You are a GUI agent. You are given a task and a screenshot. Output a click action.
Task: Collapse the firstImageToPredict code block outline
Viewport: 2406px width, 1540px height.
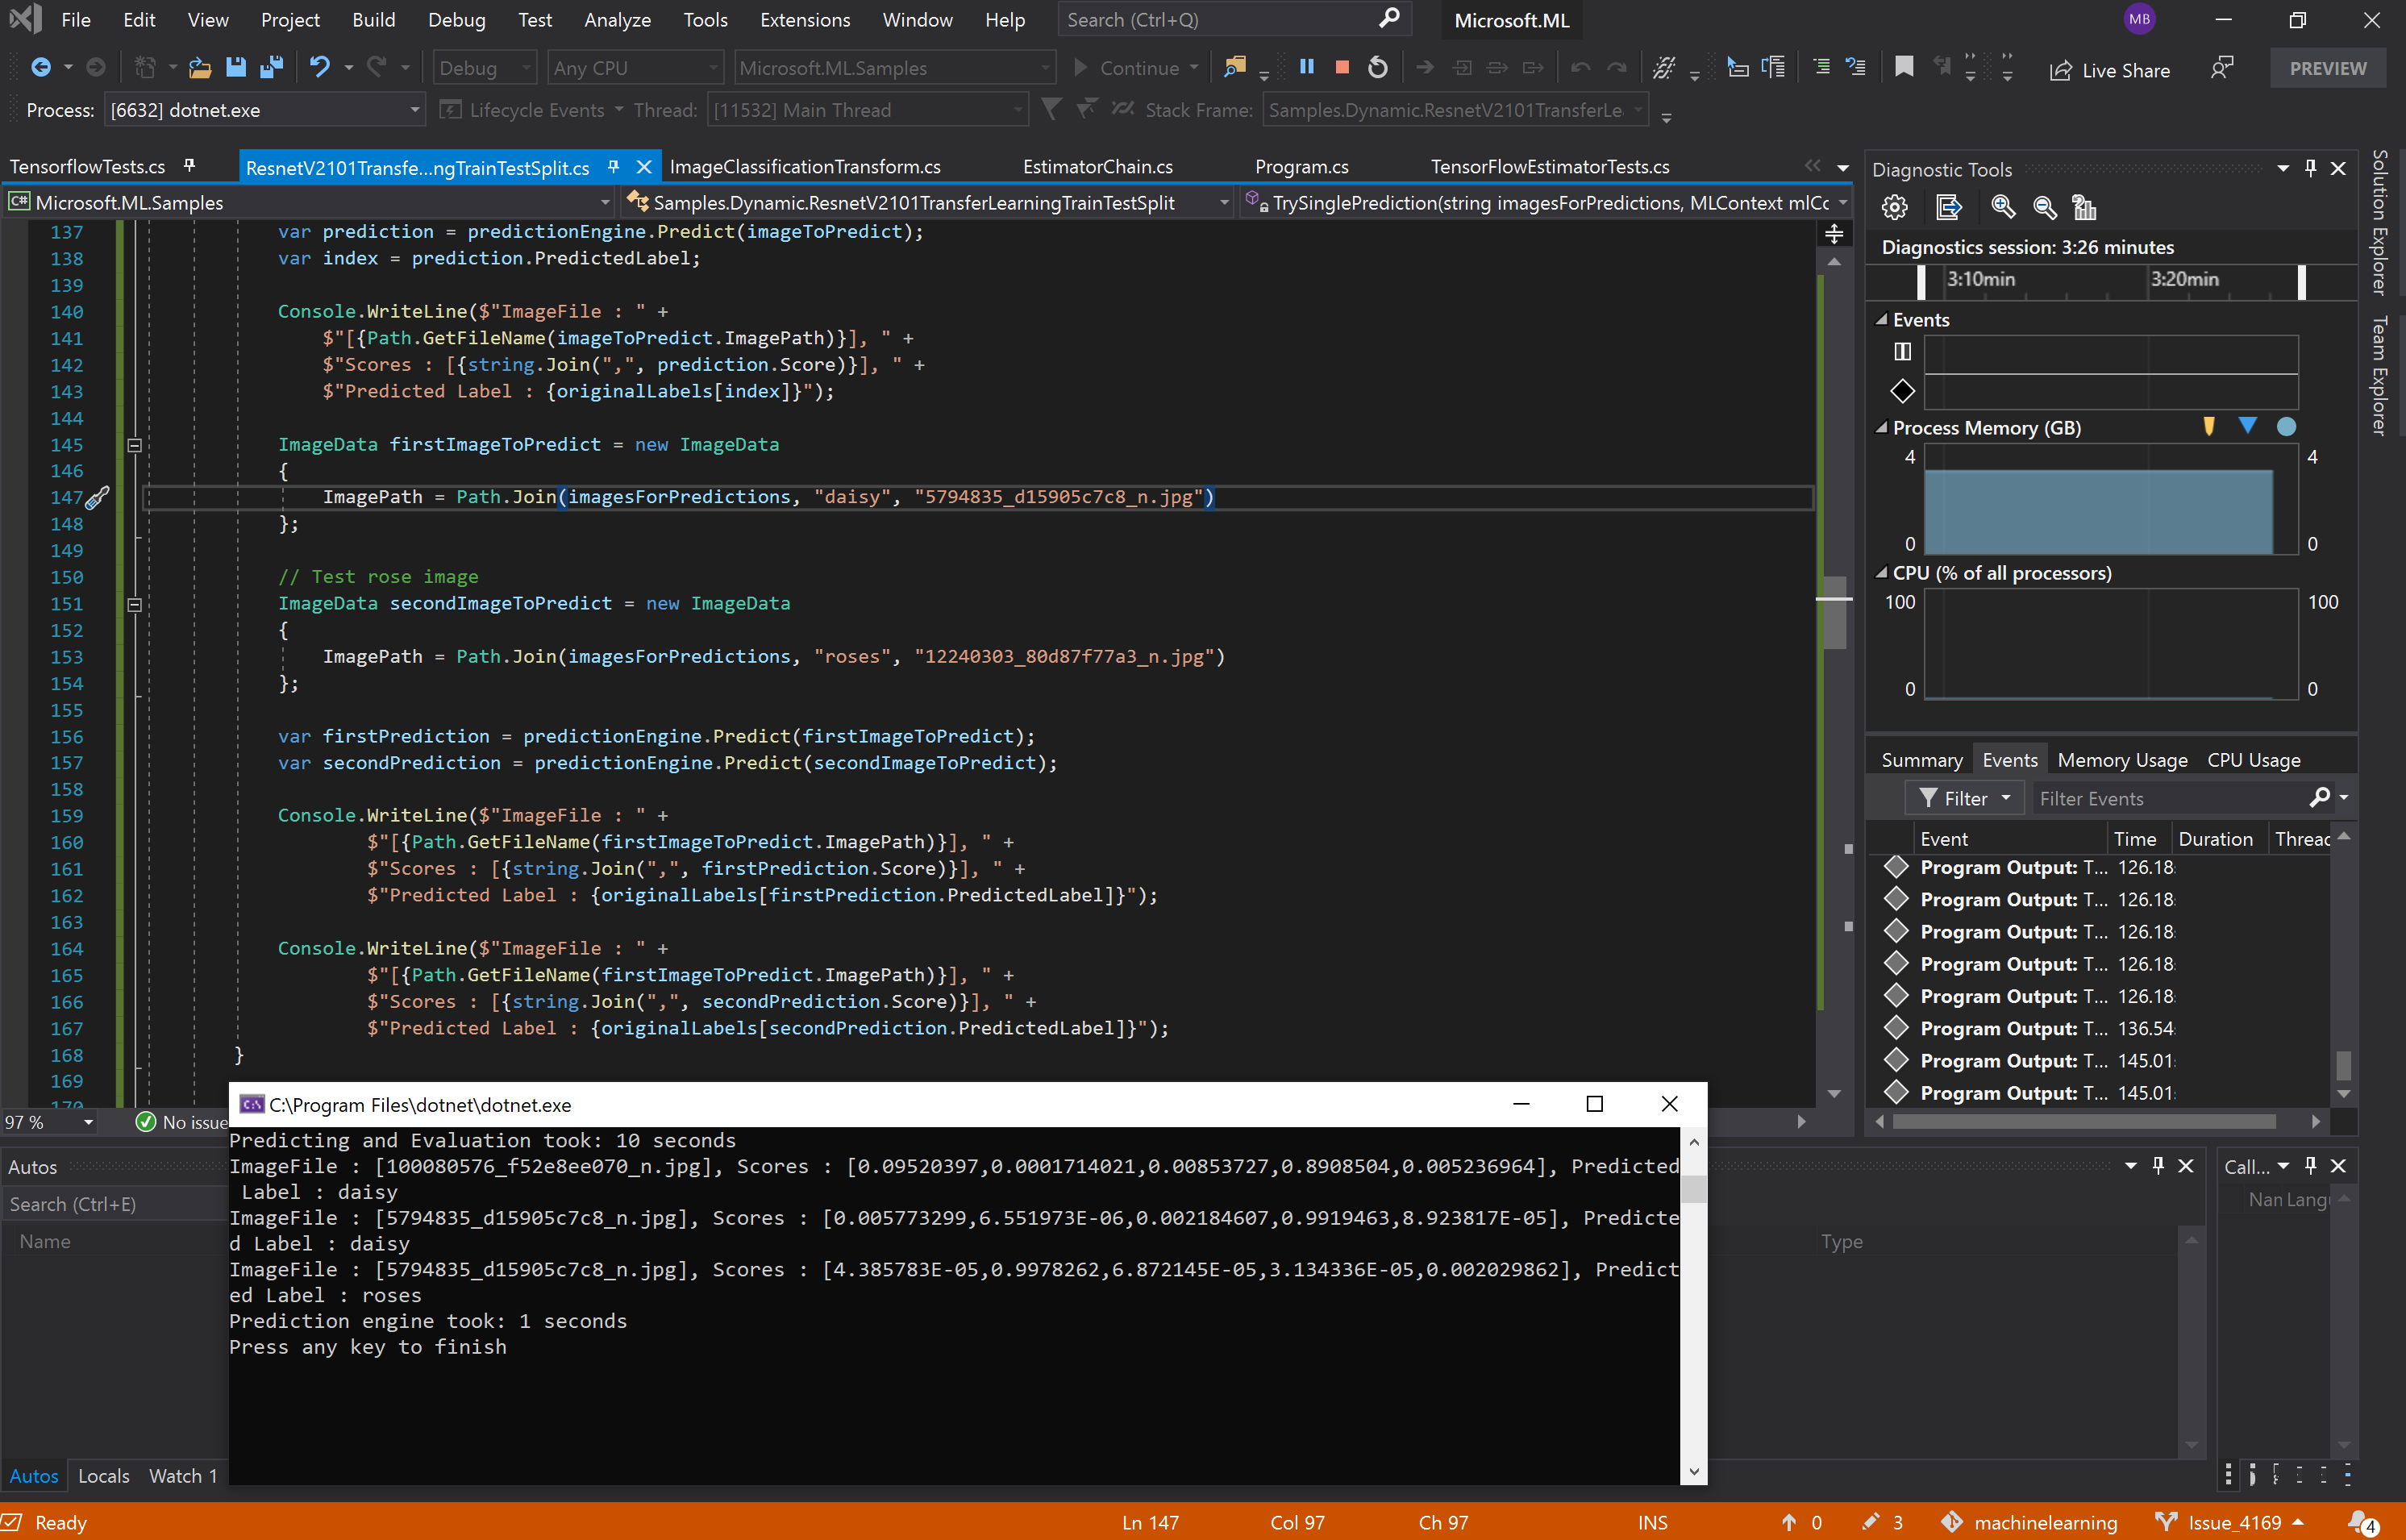point(134,445)
